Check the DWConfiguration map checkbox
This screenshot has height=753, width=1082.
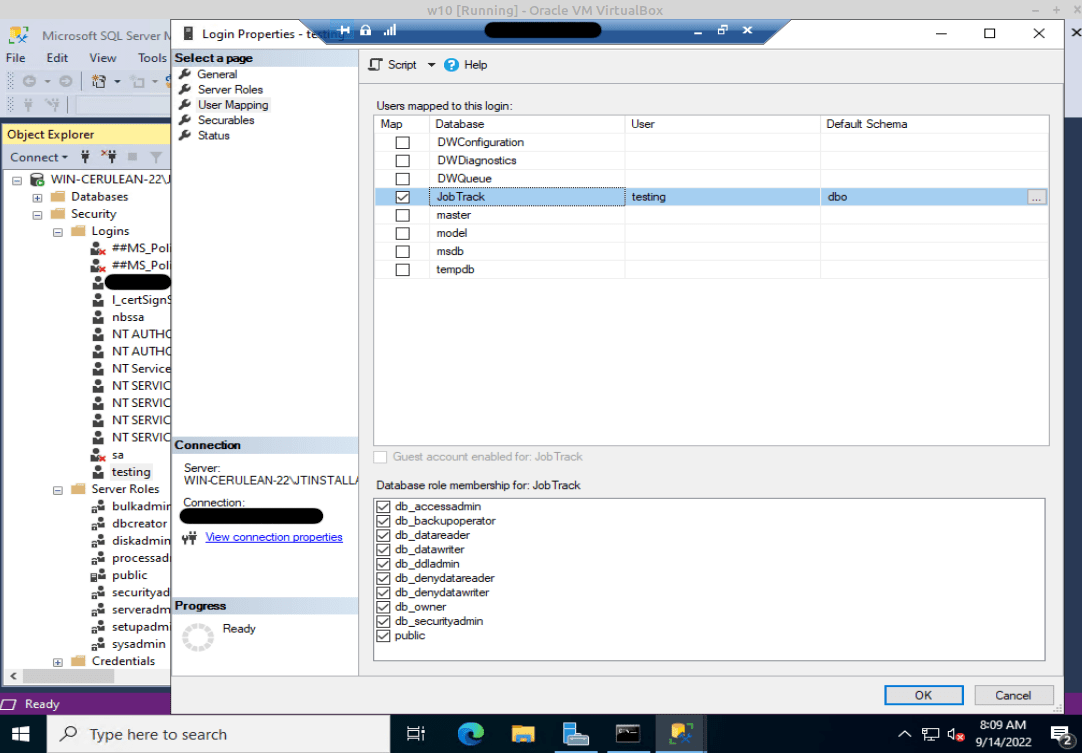coord(402,143)
